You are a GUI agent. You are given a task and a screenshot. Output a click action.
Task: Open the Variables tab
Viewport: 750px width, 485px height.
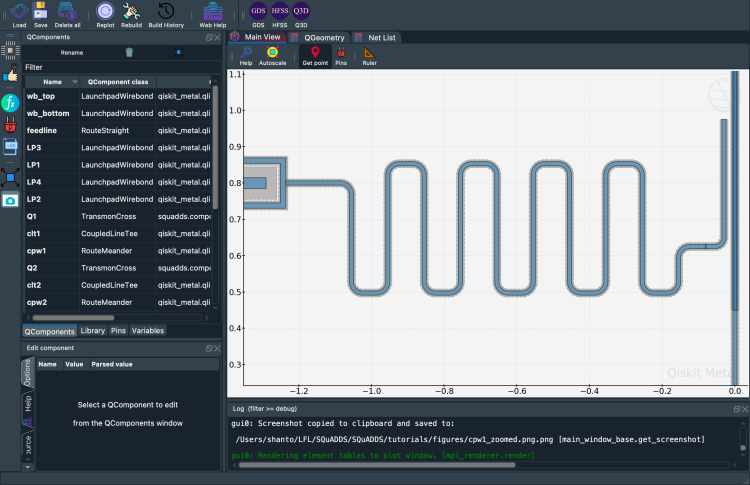tap(148, 331)
